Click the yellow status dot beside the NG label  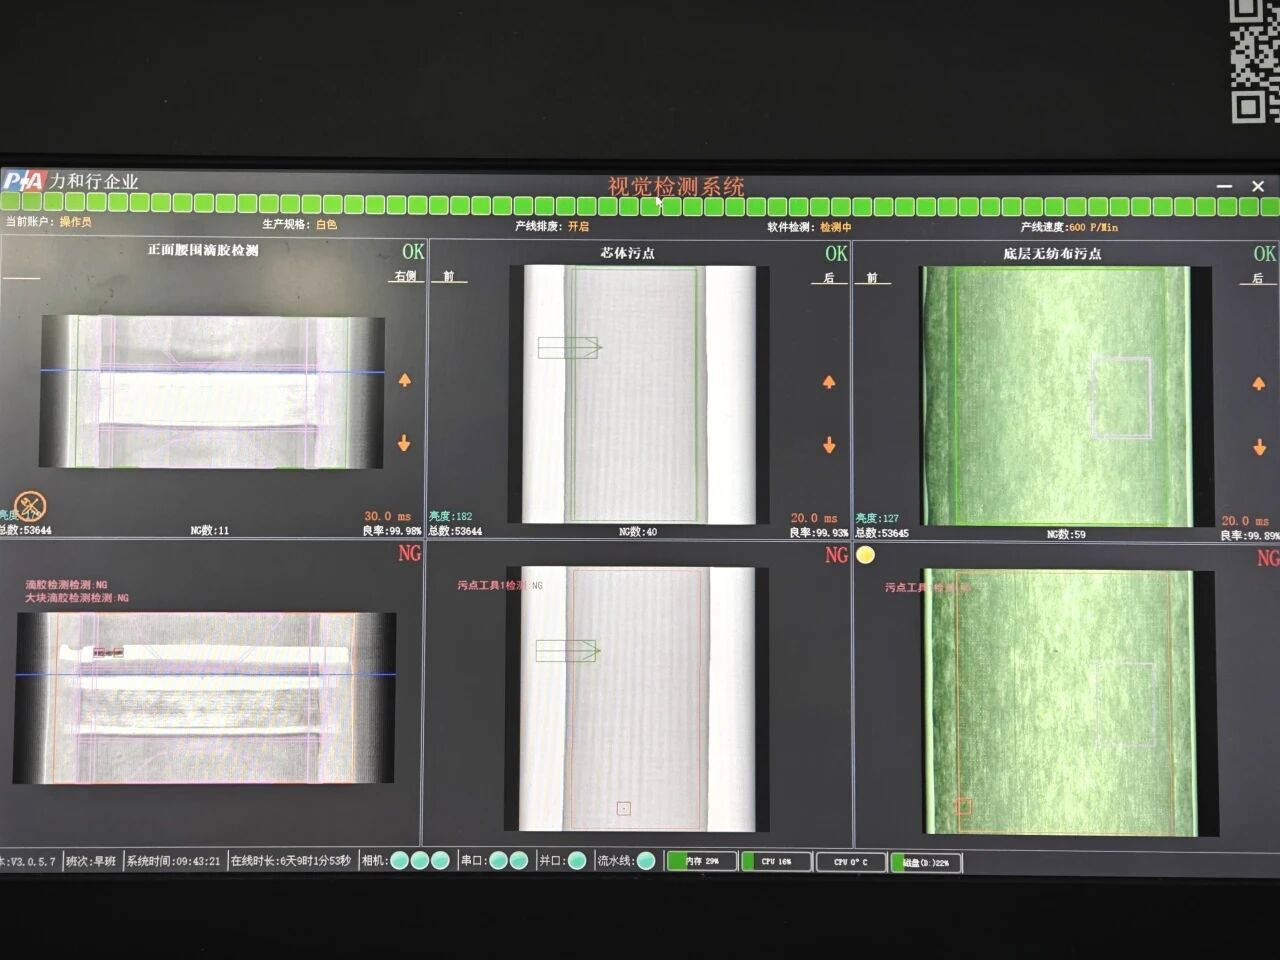[x=866, y=555]
